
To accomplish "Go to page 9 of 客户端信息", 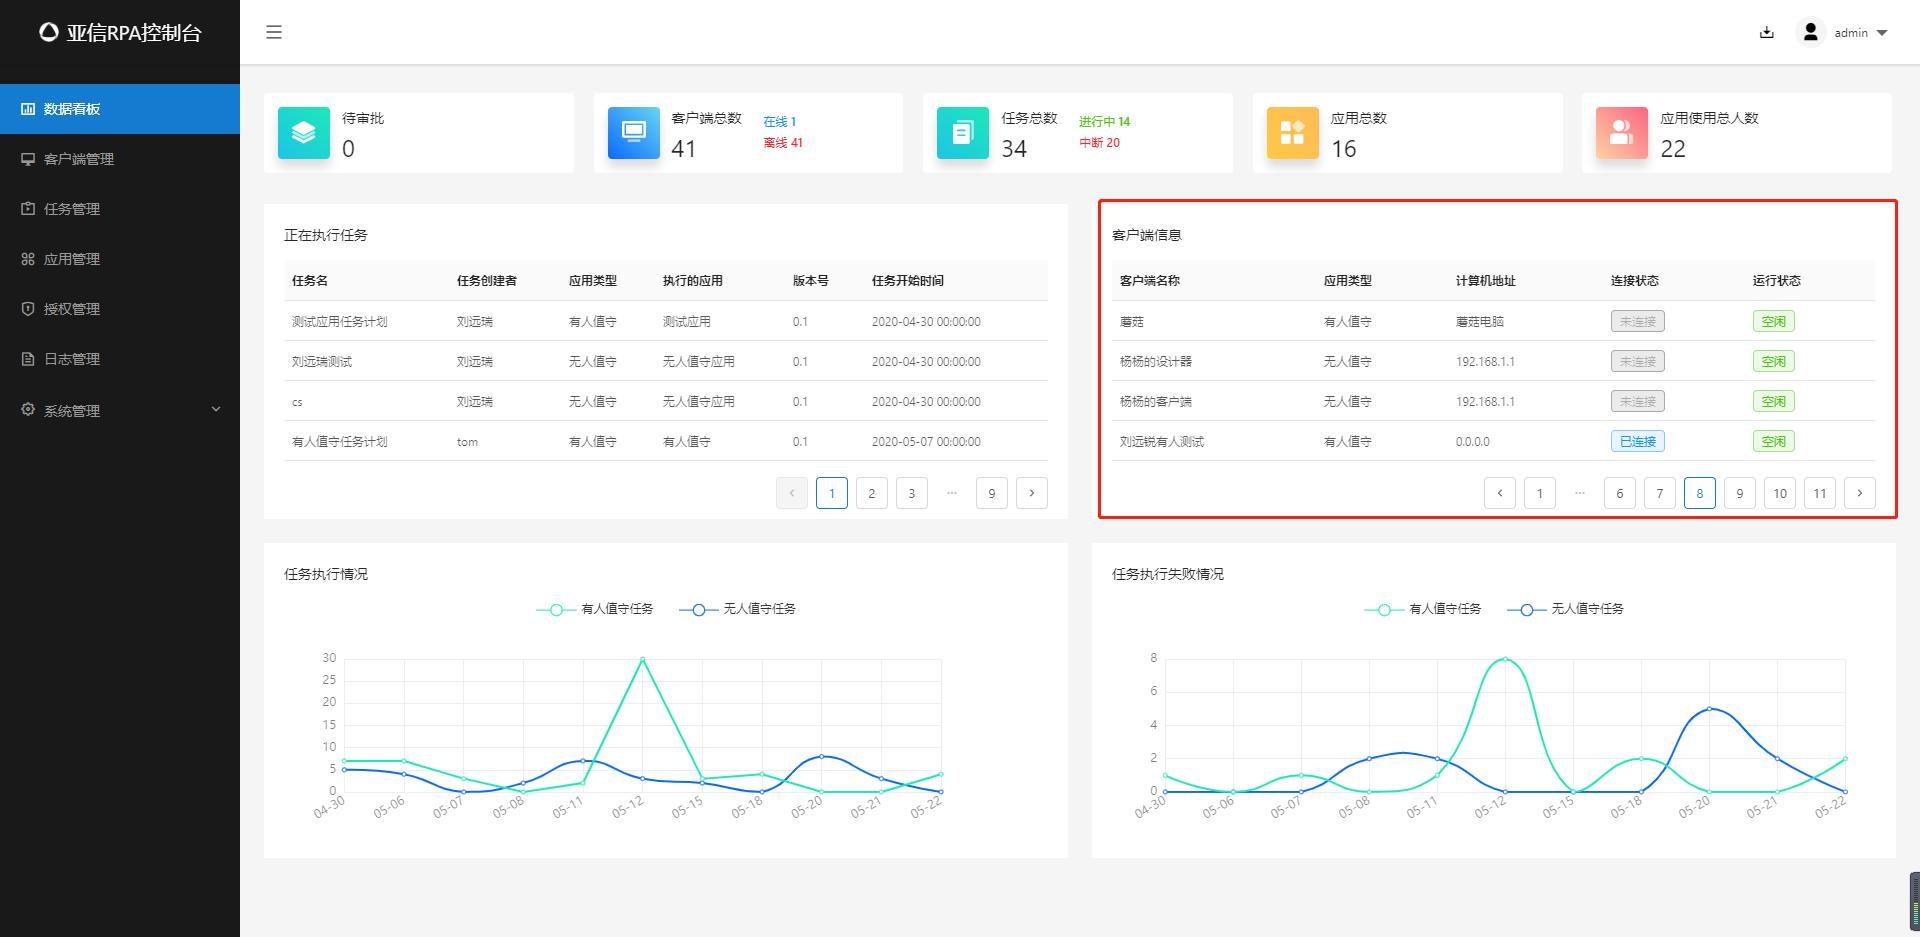I will (x=1740, y=493).
